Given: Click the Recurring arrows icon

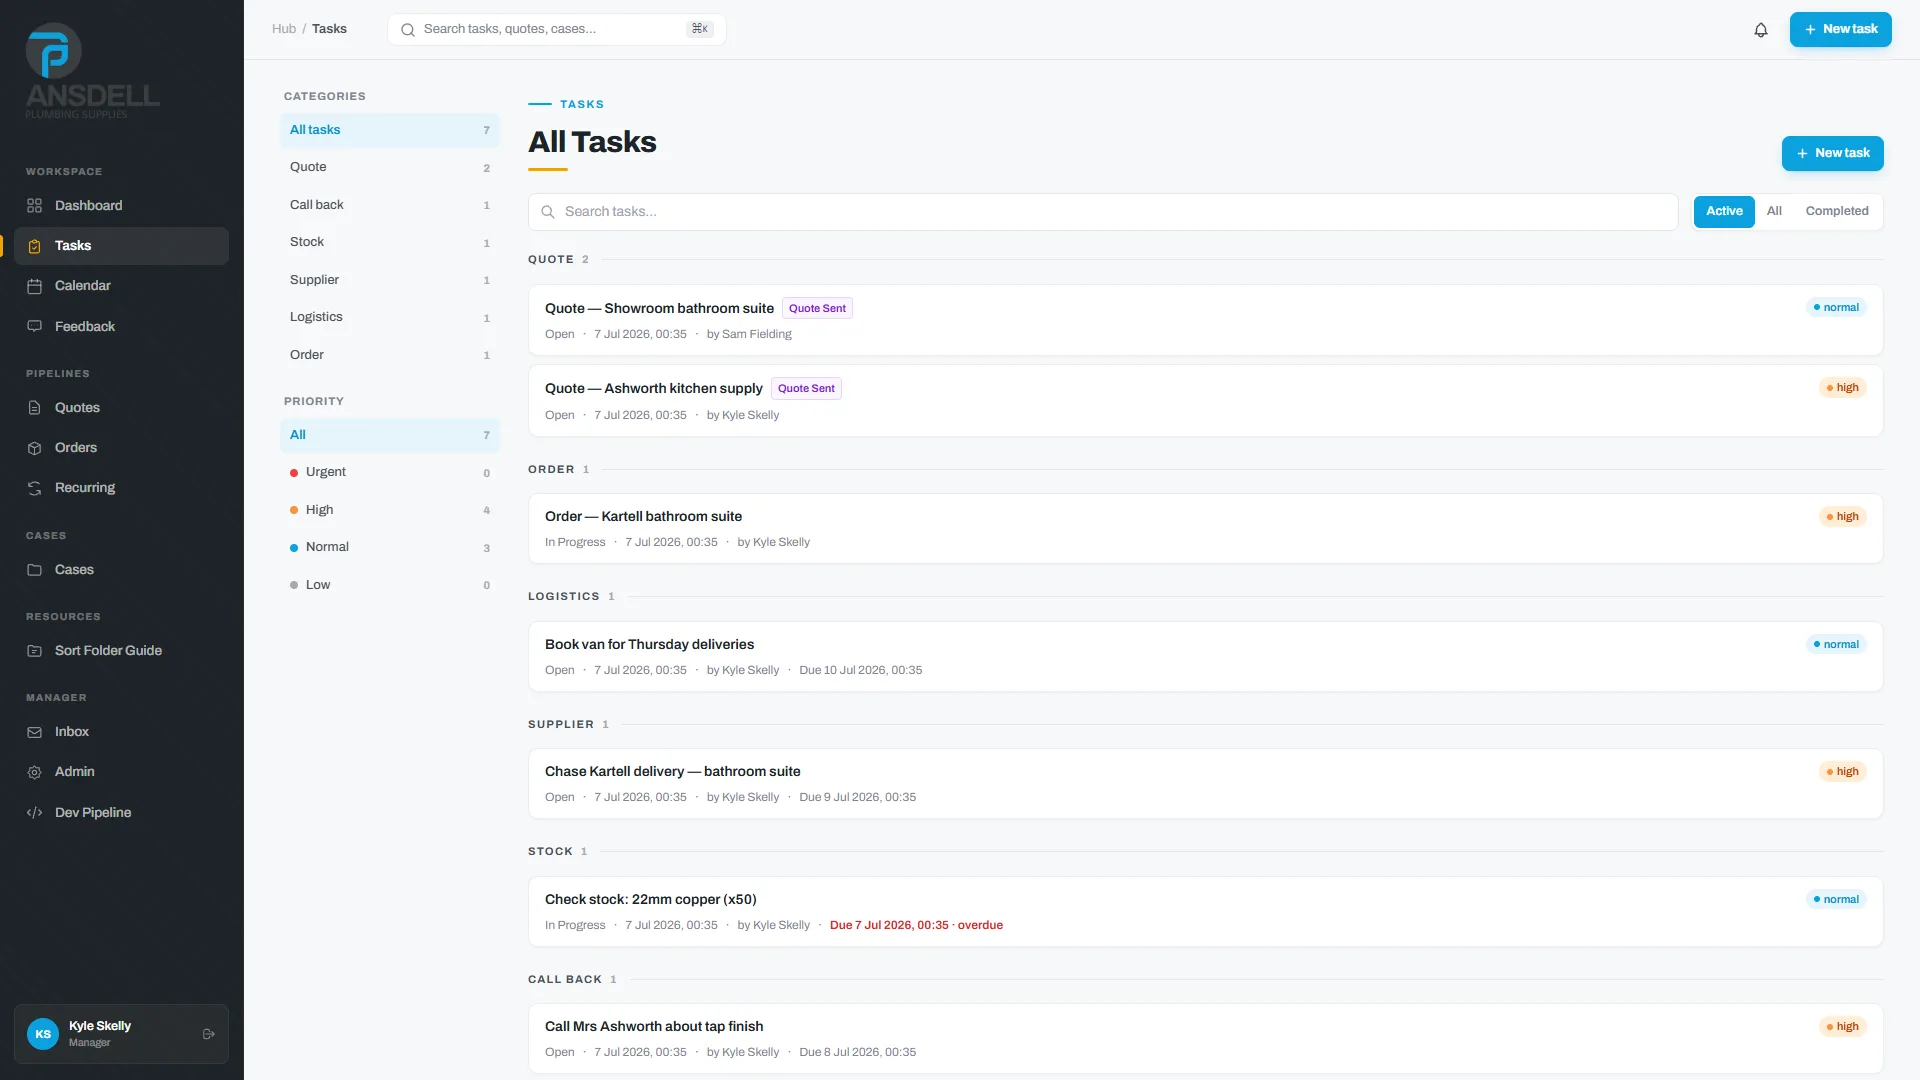Looking at the screenshot, I should tap(35, 488).
